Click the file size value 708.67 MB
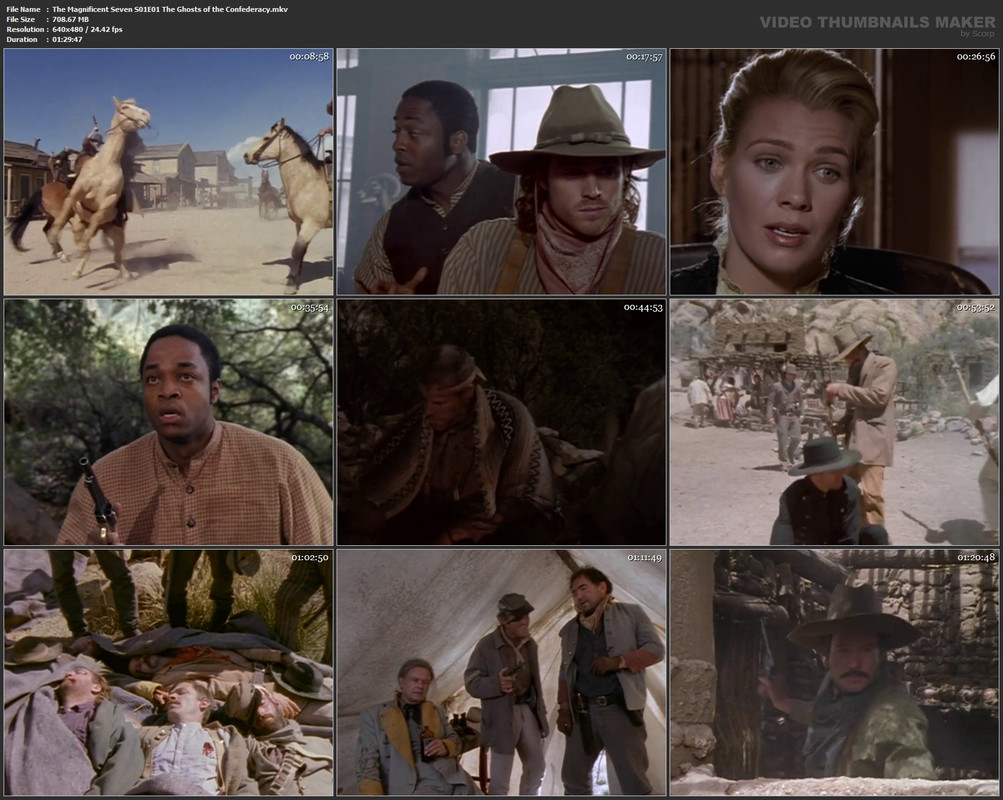Viewport: 1003px width, 800px height. [x=70, y=19]
